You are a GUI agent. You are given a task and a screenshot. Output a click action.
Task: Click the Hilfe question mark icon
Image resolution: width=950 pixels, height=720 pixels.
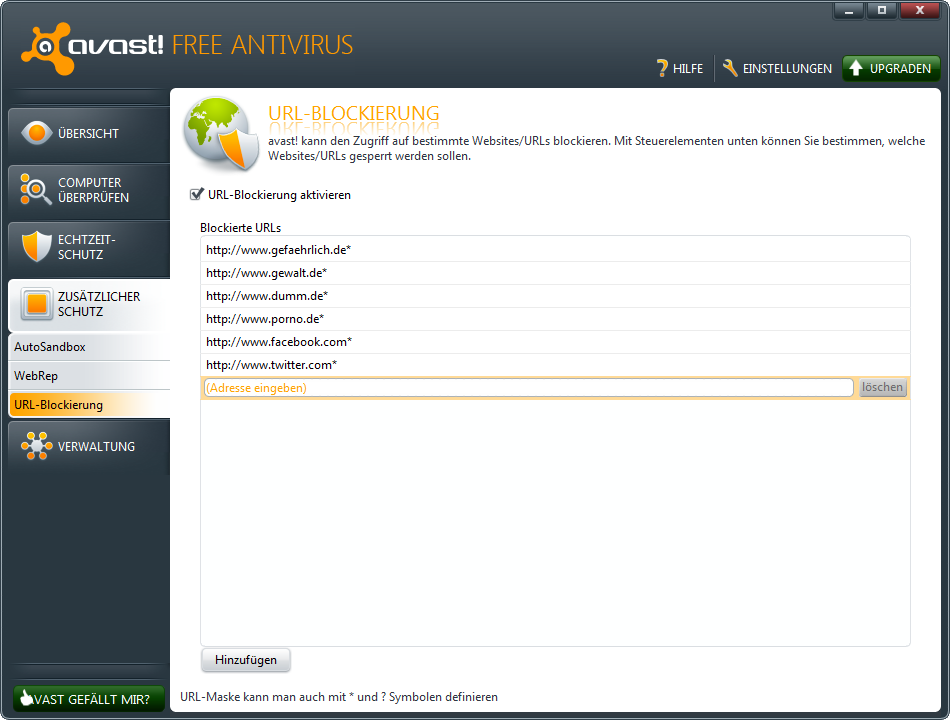(x=662, y=69)
